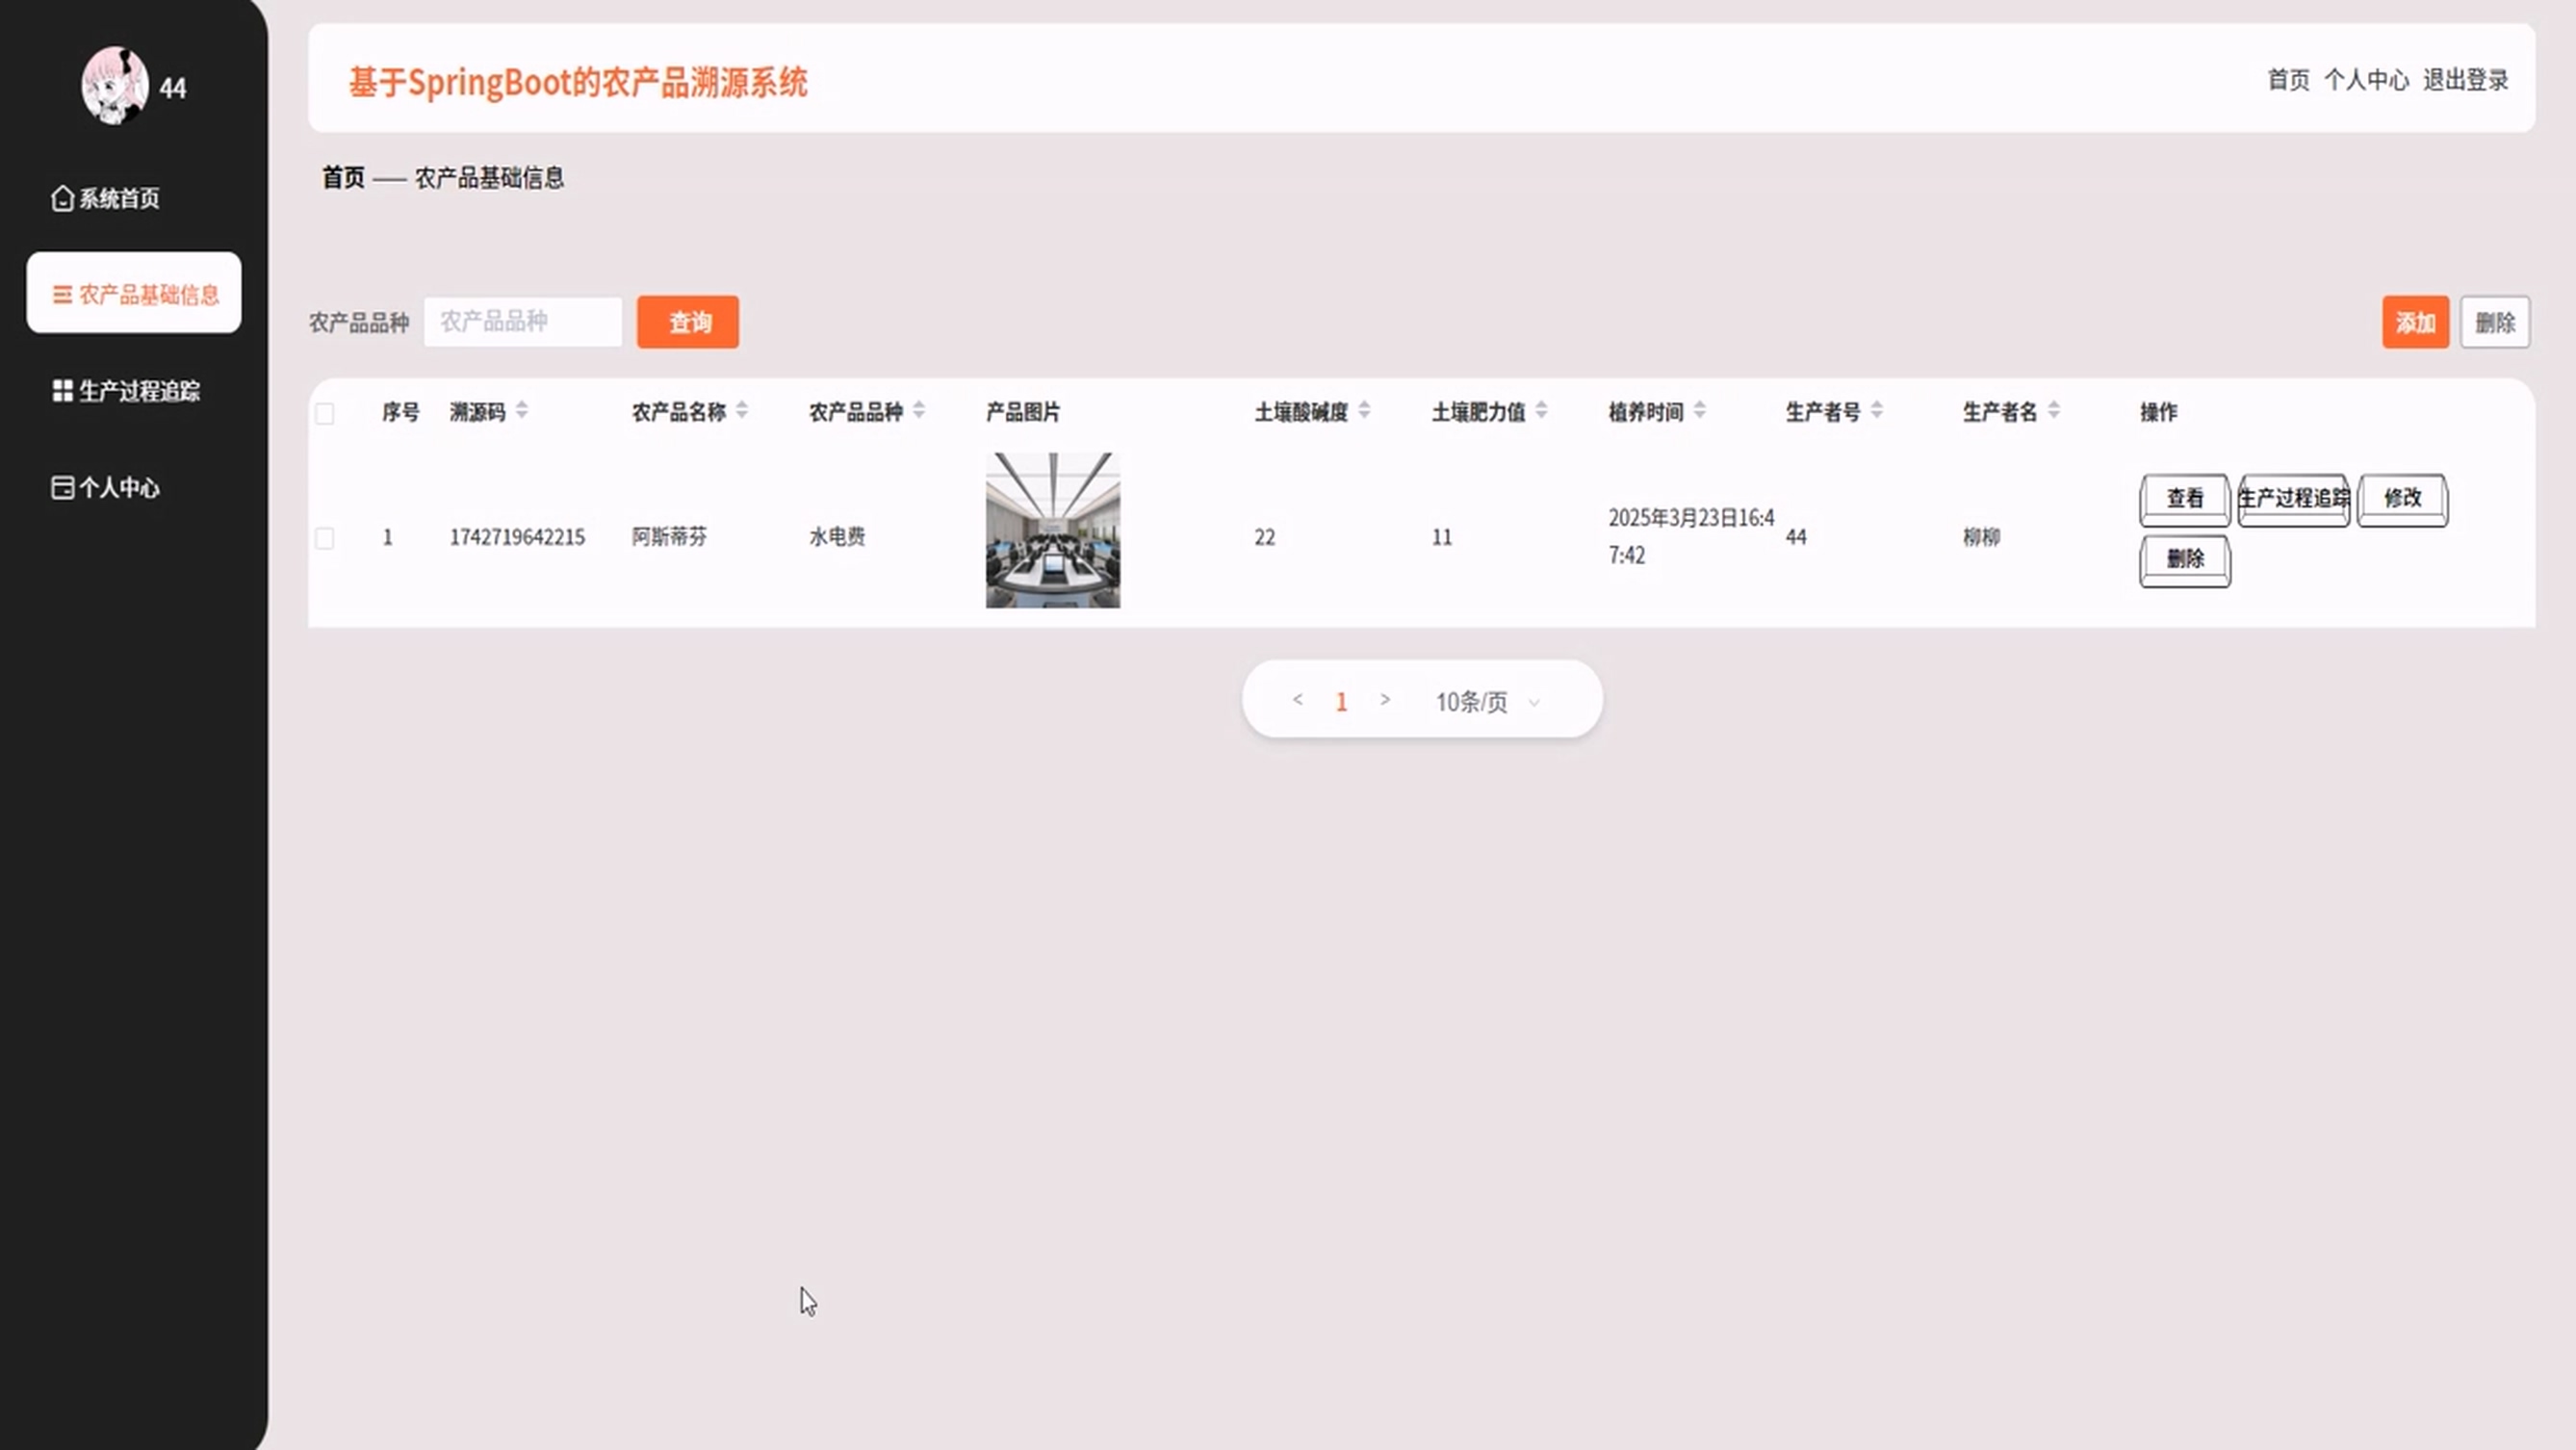2576x1450 pixels.
Task: Sort by 溯源码 column arrows
Action: (x=522, y=411)
